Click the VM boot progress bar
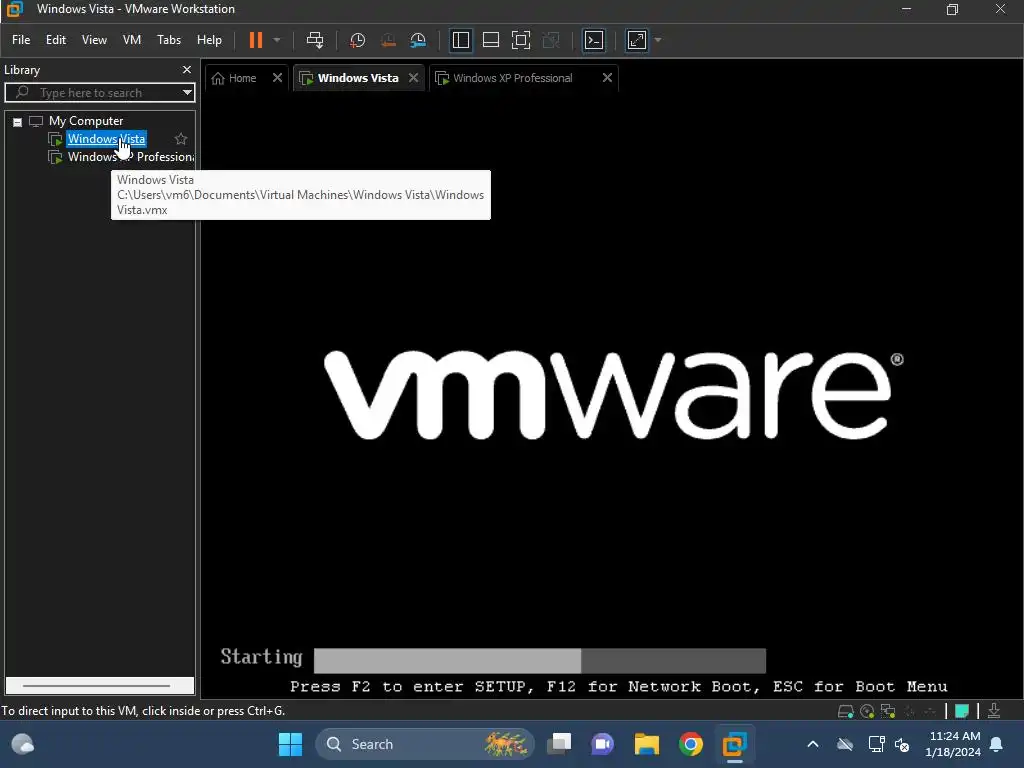1024x768 pixels. click(539, 660)
